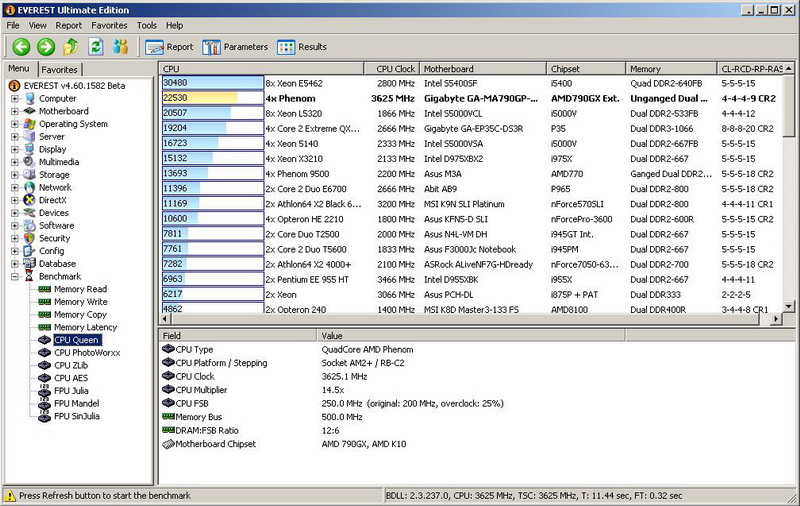
Task: Select the Benchmark hourglass icon
Action: point(30,276)
